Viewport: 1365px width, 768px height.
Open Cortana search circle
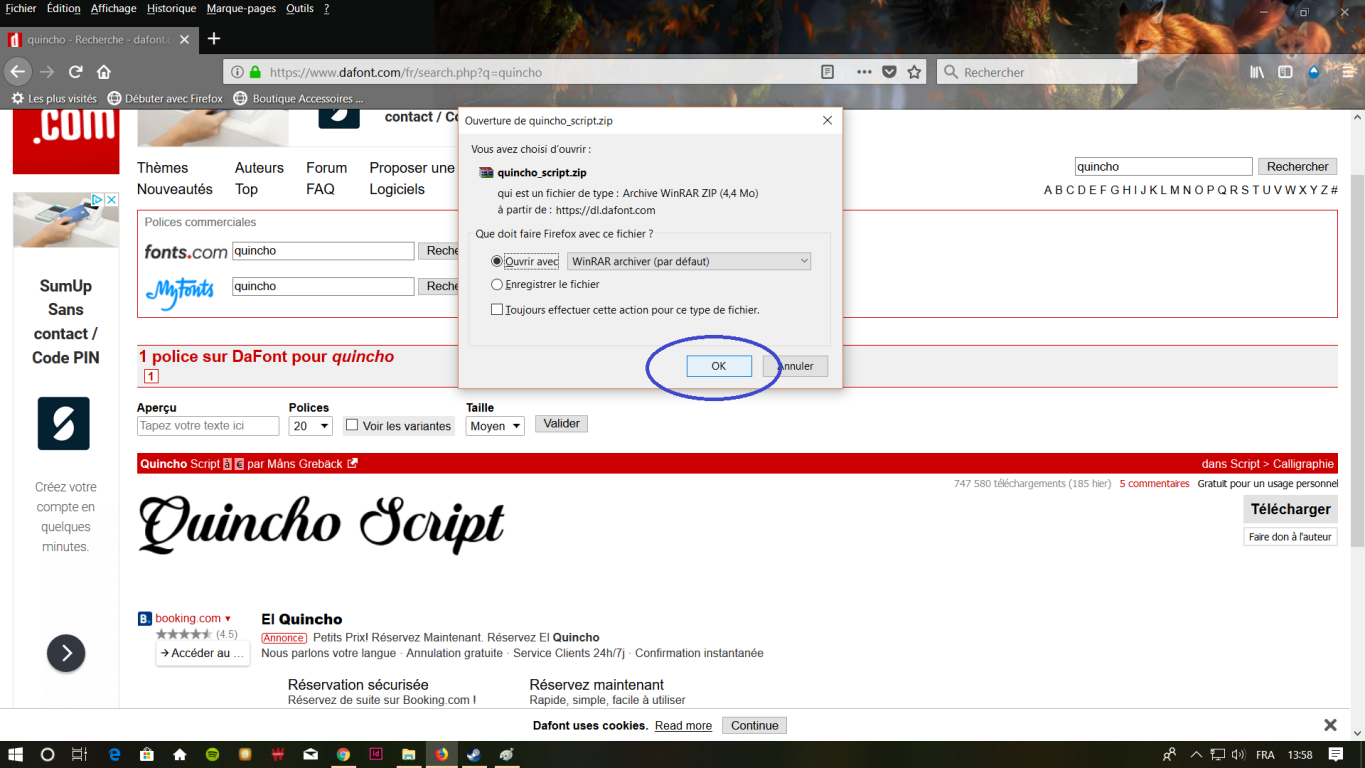[x=47, y=754]
